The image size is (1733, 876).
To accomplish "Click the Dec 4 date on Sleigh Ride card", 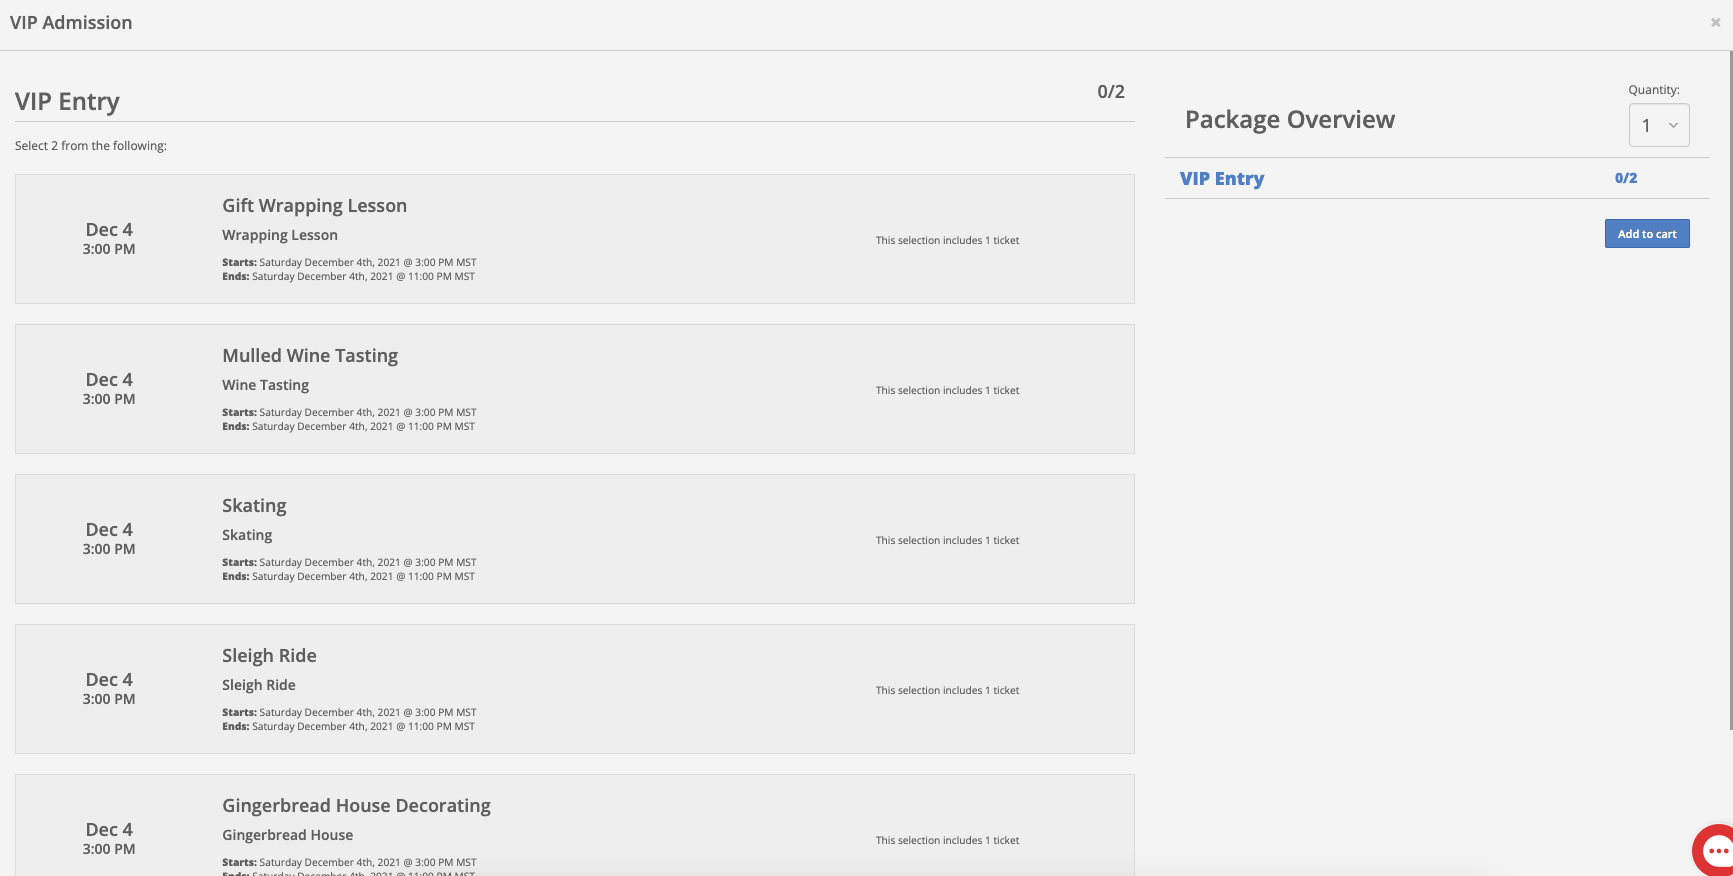I will tap(109, 680).
